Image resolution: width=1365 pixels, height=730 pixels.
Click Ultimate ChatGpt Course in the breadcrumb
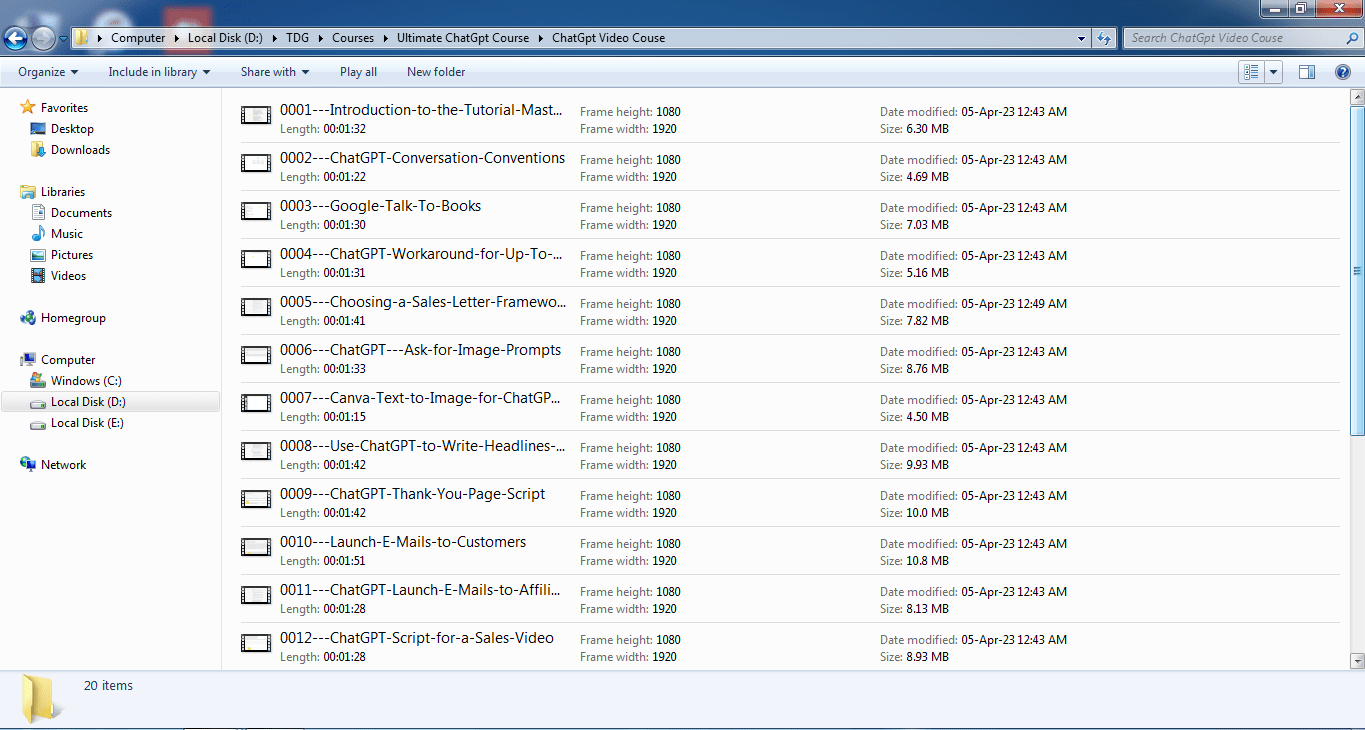[x=463, y=38]
